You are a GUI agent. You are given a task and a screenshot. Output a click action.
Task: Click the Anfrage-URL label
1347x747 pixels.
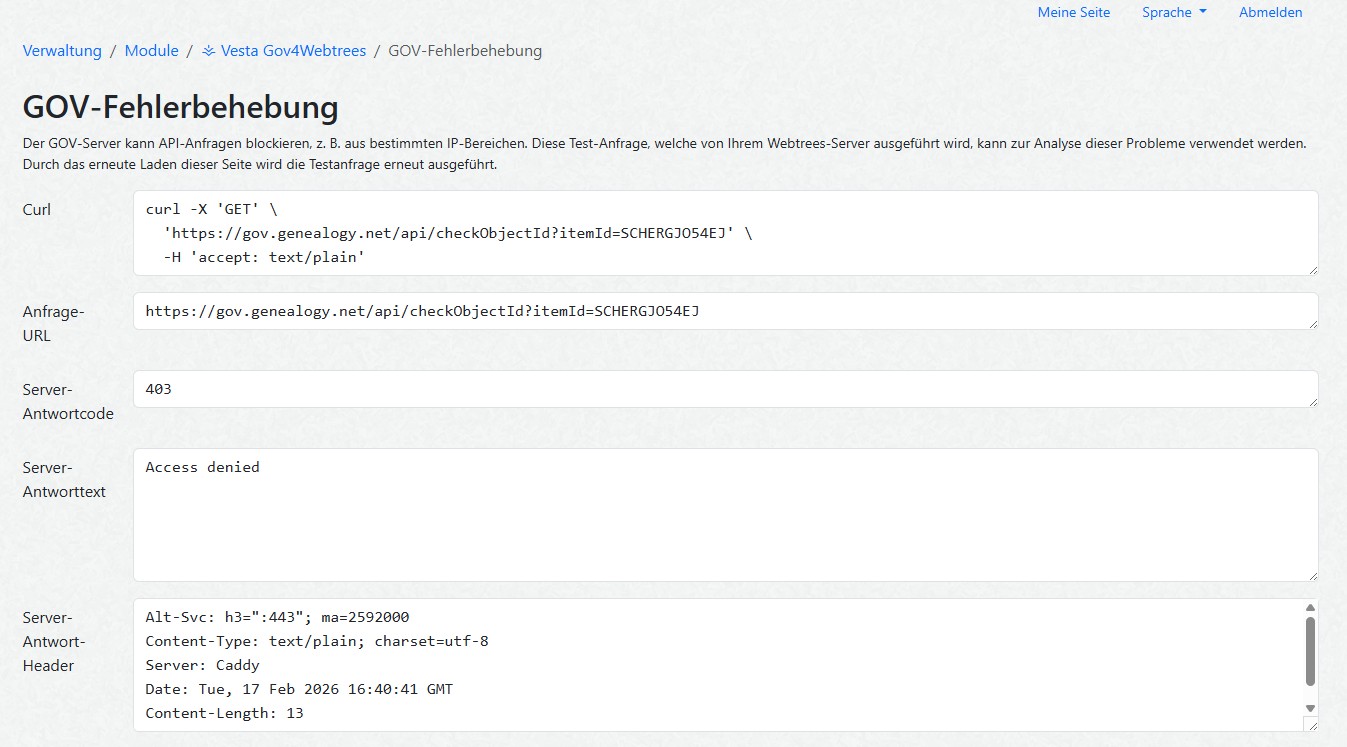[54, 323]
